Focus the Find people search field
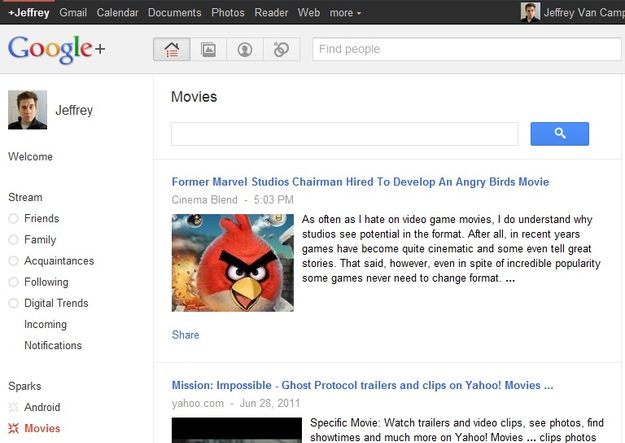This screenshot has height=443, width=625. 467,49
